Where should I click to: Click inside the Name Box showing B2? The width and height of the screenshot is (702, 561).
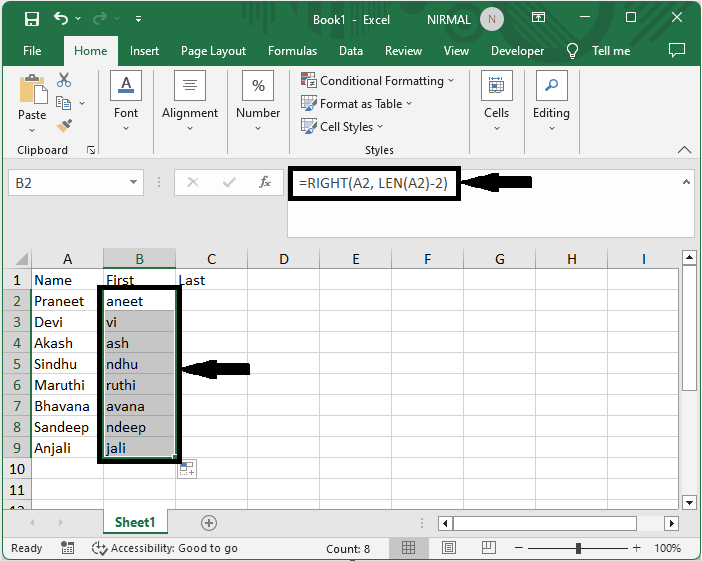pos(67,183)
